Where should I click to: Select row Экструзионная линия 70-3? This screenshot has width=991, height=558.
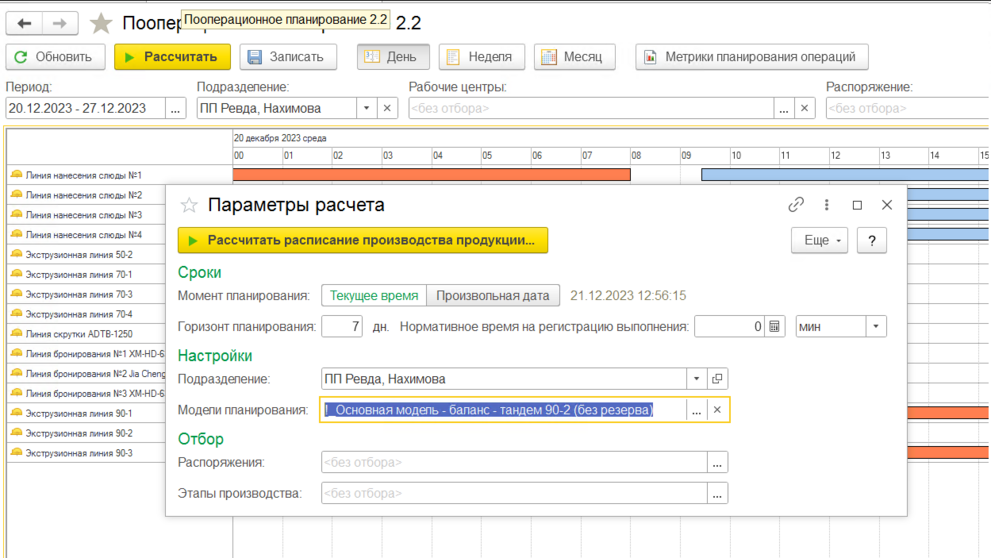87,294
